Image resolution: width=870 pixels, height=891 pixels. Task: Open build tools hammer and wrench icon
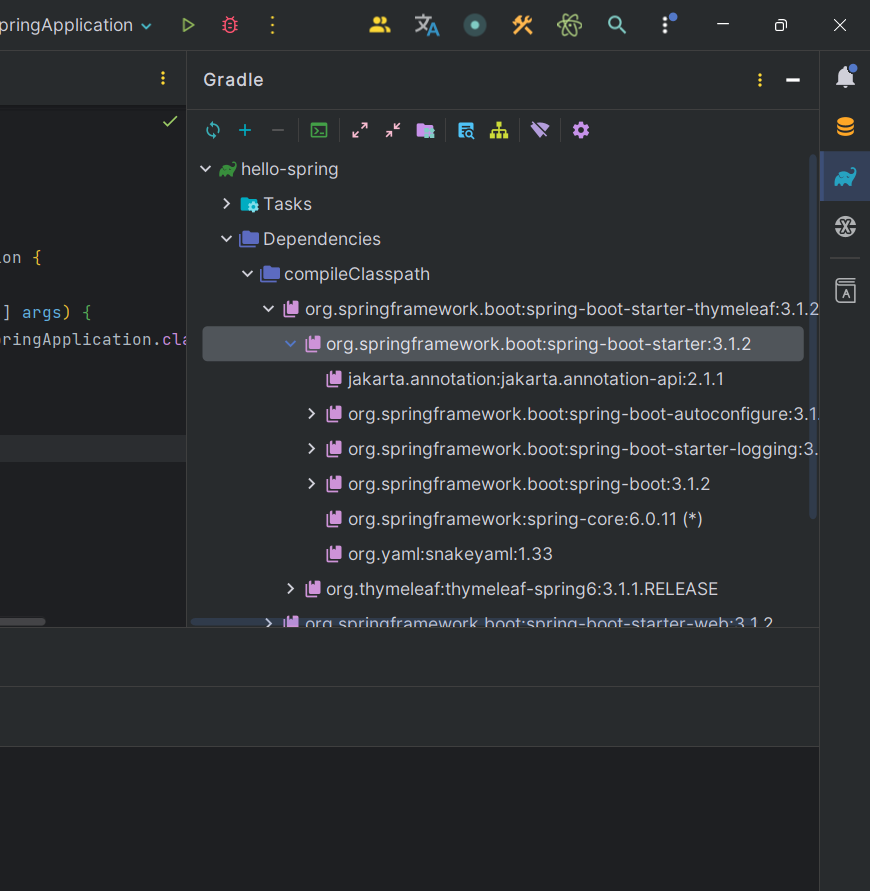[x=522, y=25]
